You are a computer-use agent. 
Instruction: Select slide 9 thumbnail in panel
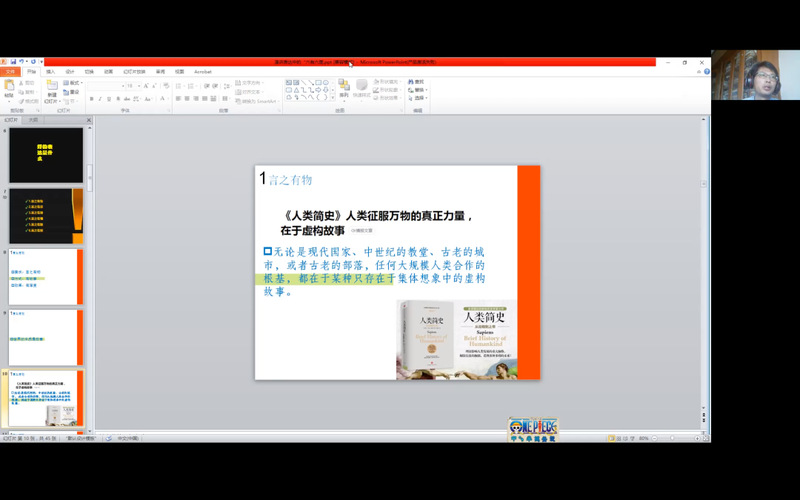[x=46, y=337]
